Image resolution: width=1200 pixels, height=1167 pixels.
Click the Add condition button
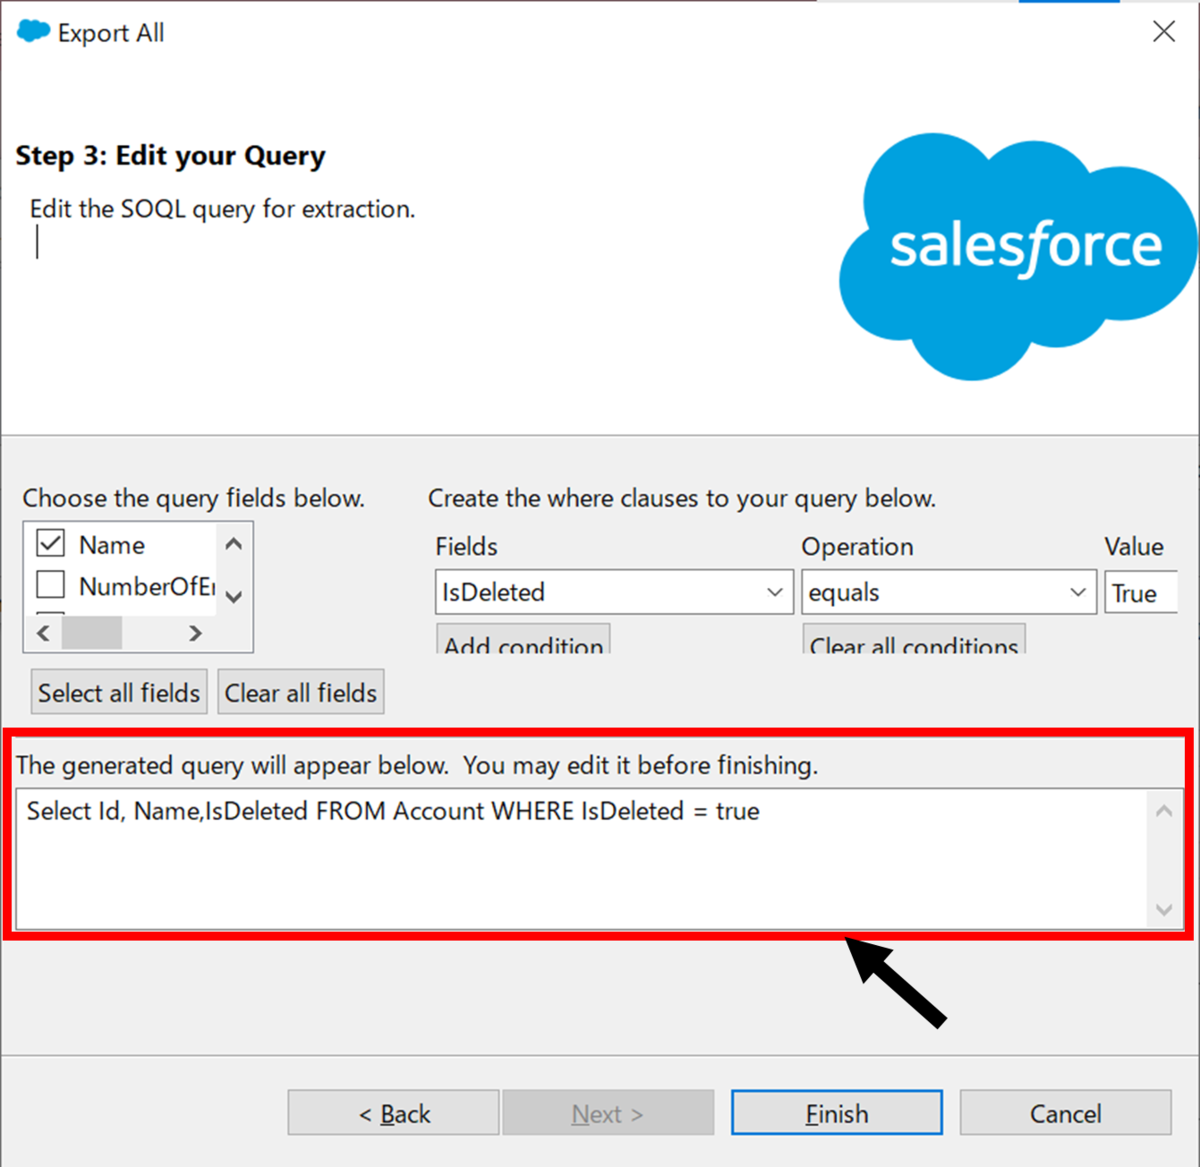(523, 640)
